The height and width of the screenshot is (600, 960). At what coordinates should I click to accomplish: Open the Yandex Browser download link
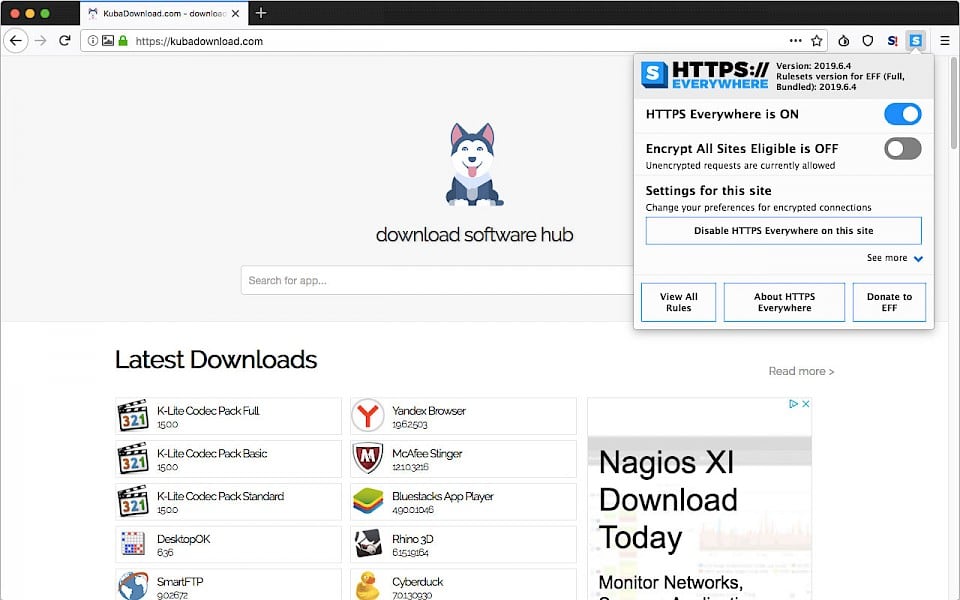(429, 411)
